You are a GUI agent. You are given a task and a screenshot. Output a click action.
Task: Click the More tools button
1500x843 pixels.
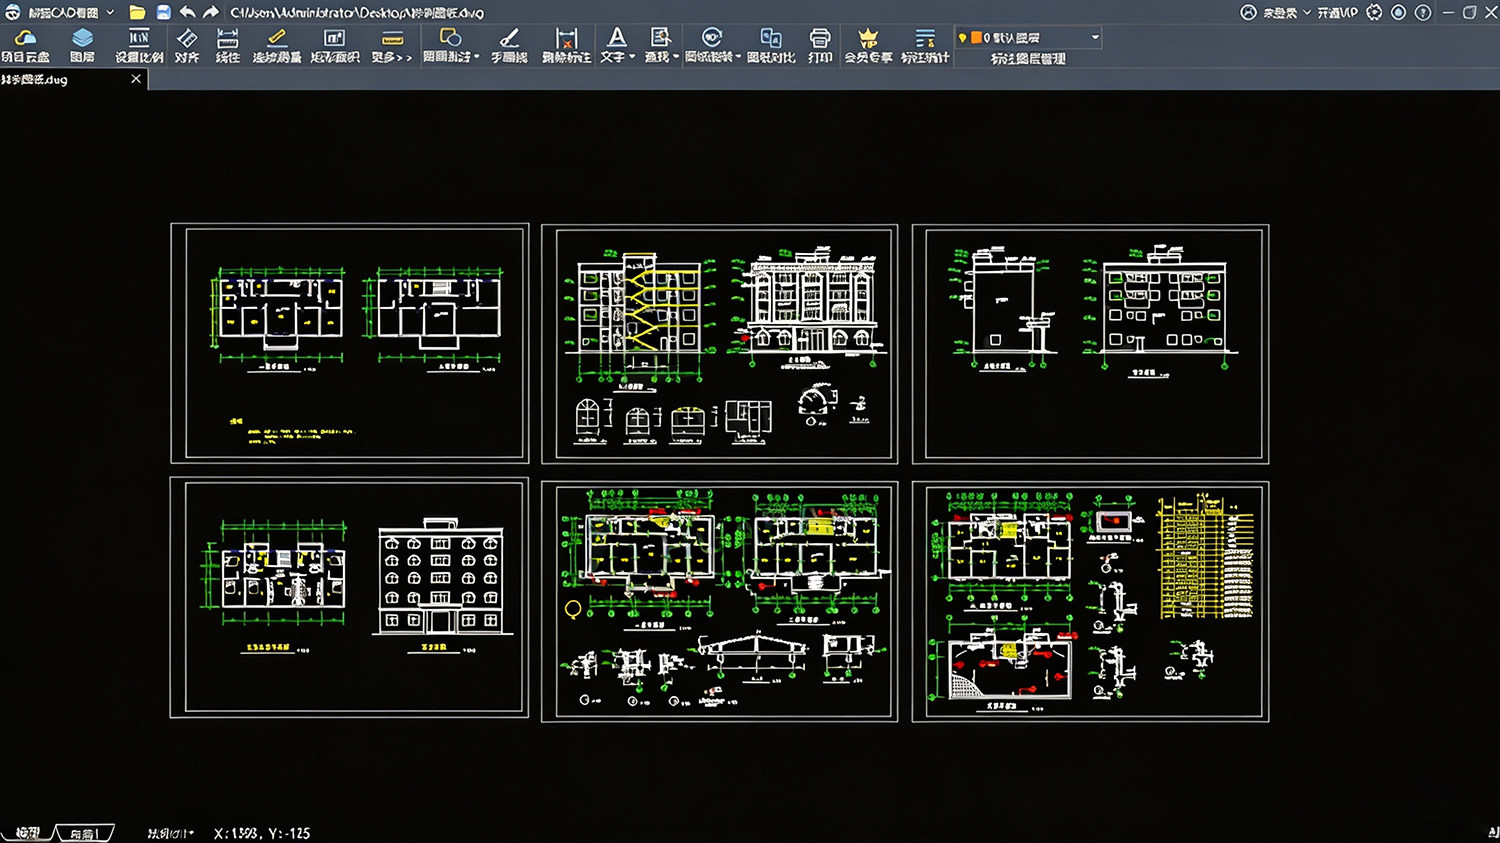pyautogui.click(x=392, y=46)
